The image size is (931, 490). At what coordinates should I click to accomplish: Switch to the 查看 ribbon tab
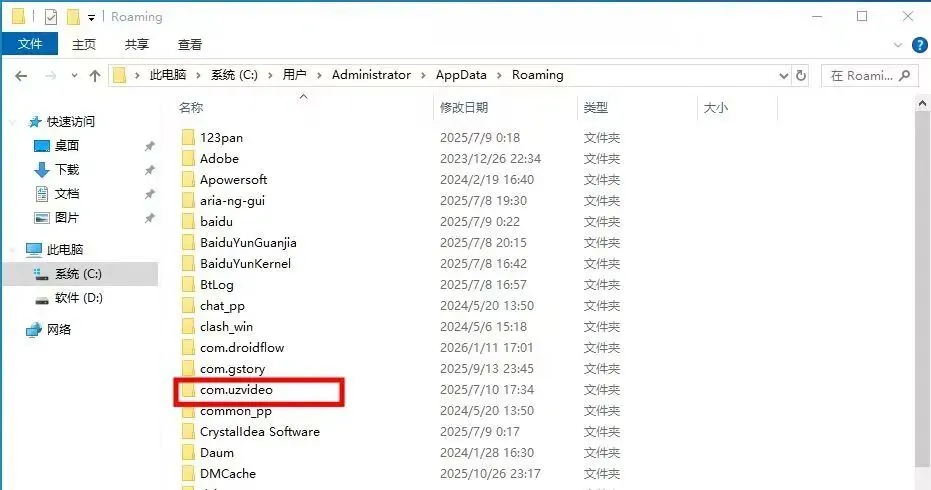point(190,44)
